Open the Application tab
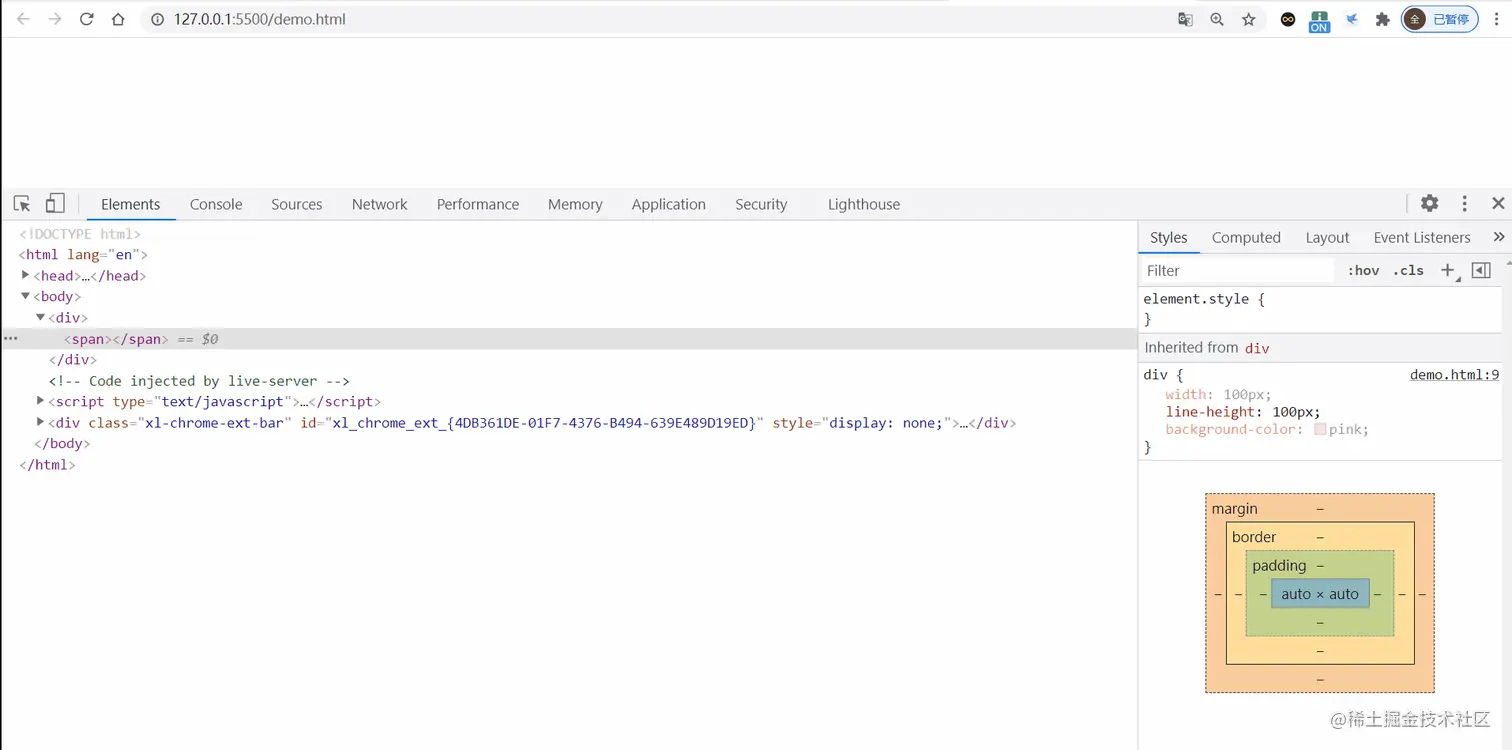 (669, 204)
